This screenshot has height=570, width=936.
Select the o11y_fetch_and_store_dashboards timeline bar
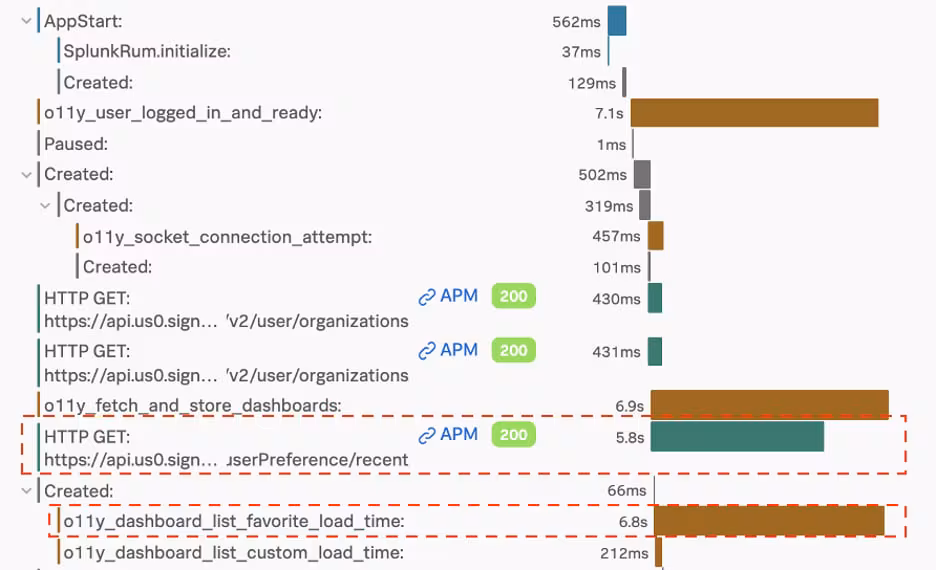pyautogui.click(x=769, y=404)
